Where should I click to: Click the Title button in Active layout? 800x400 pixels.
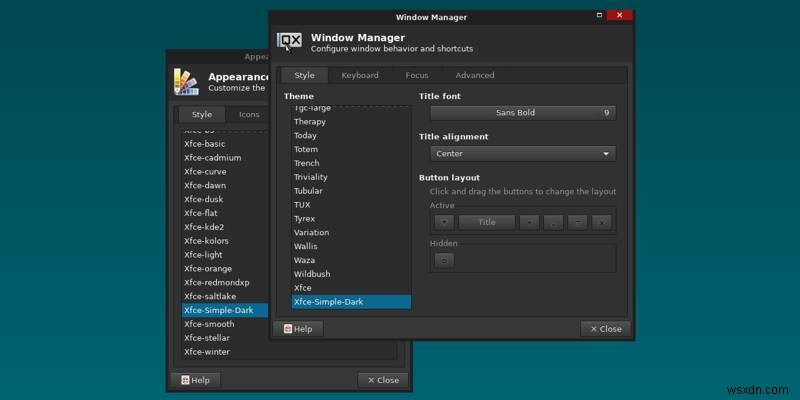[487, 222]
